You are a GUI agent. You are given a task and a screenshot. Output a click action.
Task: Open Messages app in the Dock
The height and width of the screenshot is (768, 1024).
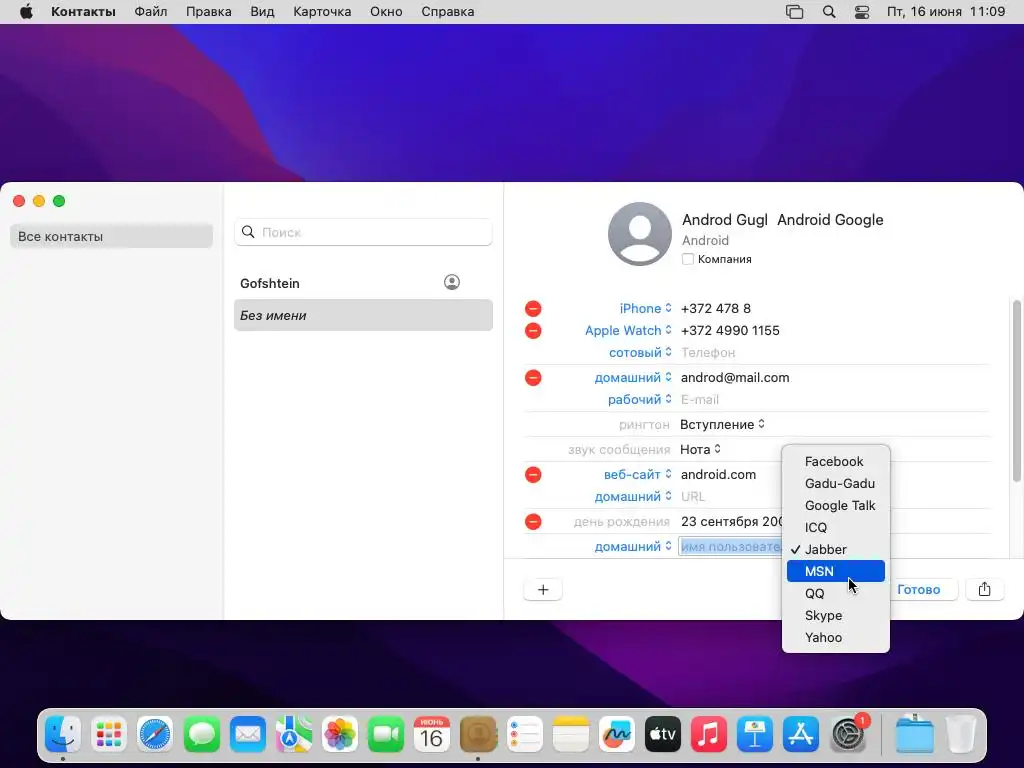(x=201, y=734)
